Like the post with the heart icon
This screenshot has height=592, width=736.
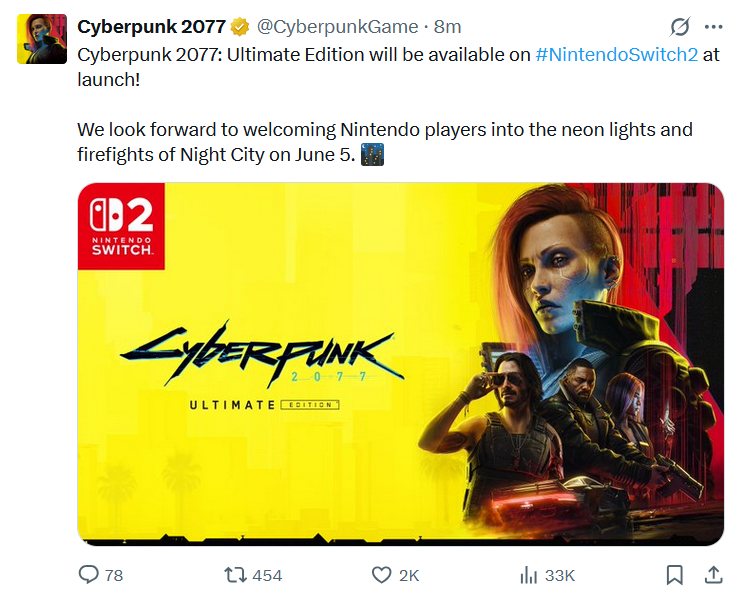coord(381,575)
